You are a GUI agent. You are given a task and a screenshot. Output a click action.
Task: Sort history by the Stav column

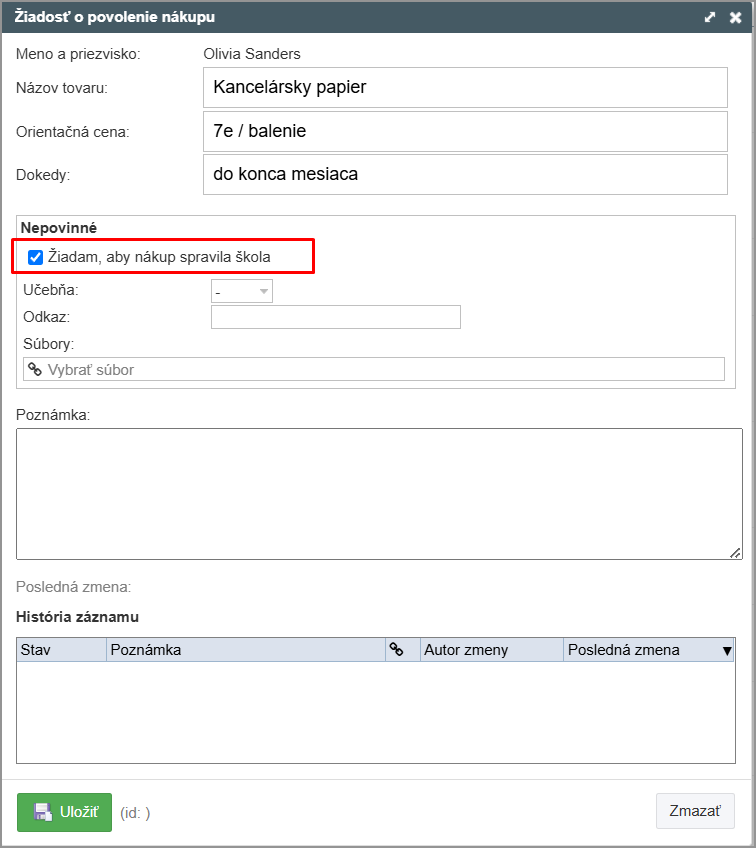pos(61,650)
